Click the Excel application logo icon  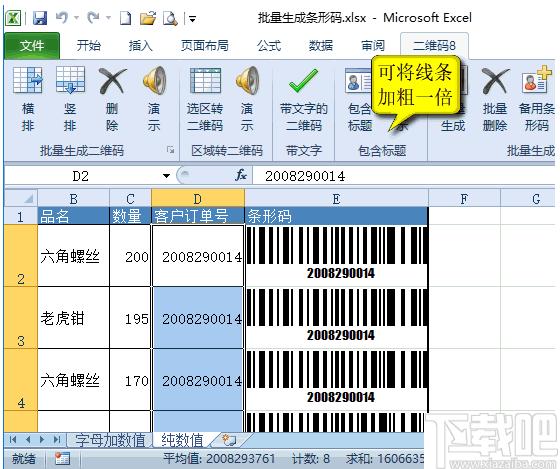pyautogui.click(x=13, y=18)
